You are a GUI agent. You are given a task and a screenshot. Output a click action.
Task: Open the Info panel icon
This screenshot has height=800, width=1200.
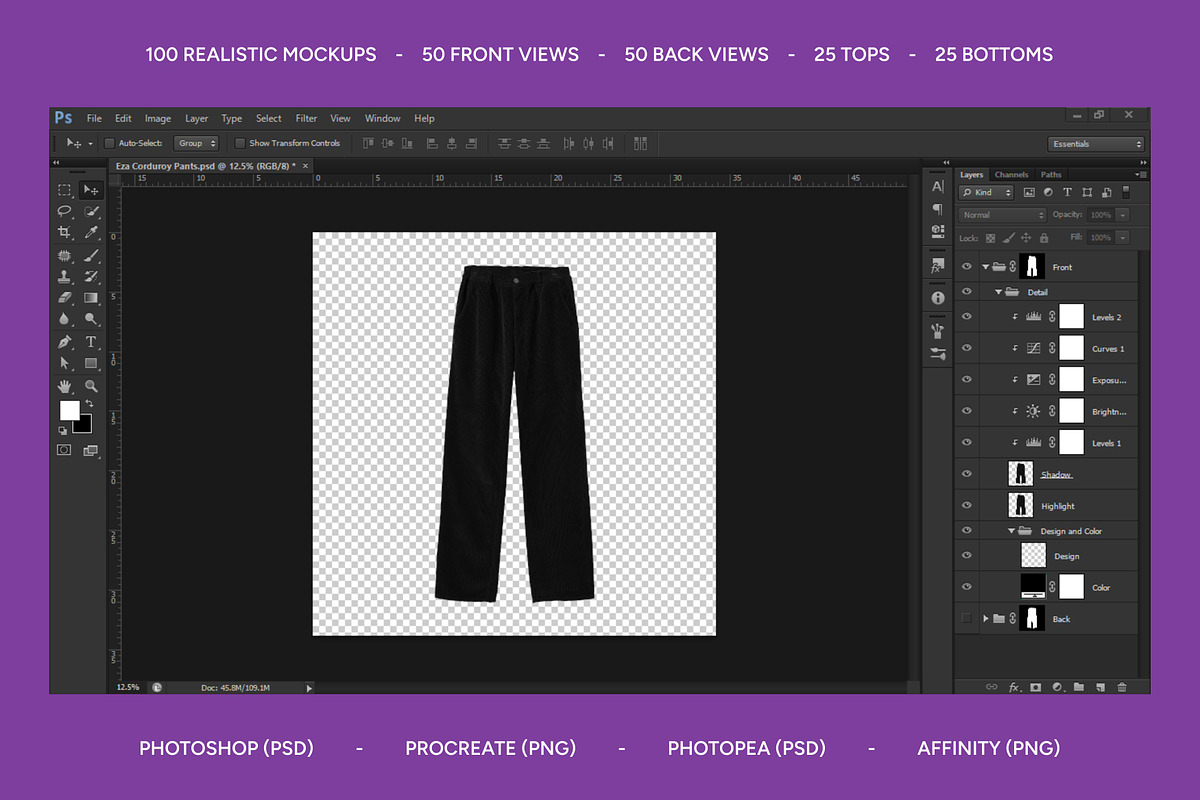937,298
